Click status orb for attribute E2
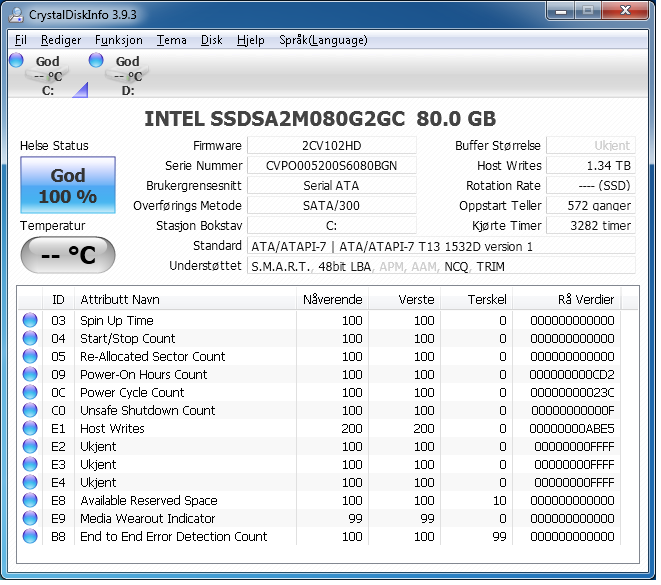The width and height of the screenshot is (661, 585). pos(30,446)
